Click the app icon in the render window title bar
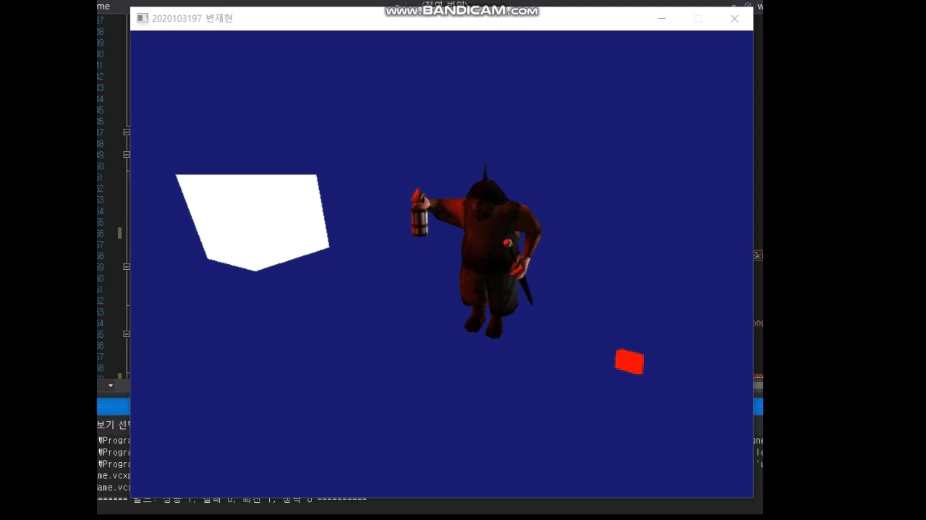926x520 pixels. point(142,18)
